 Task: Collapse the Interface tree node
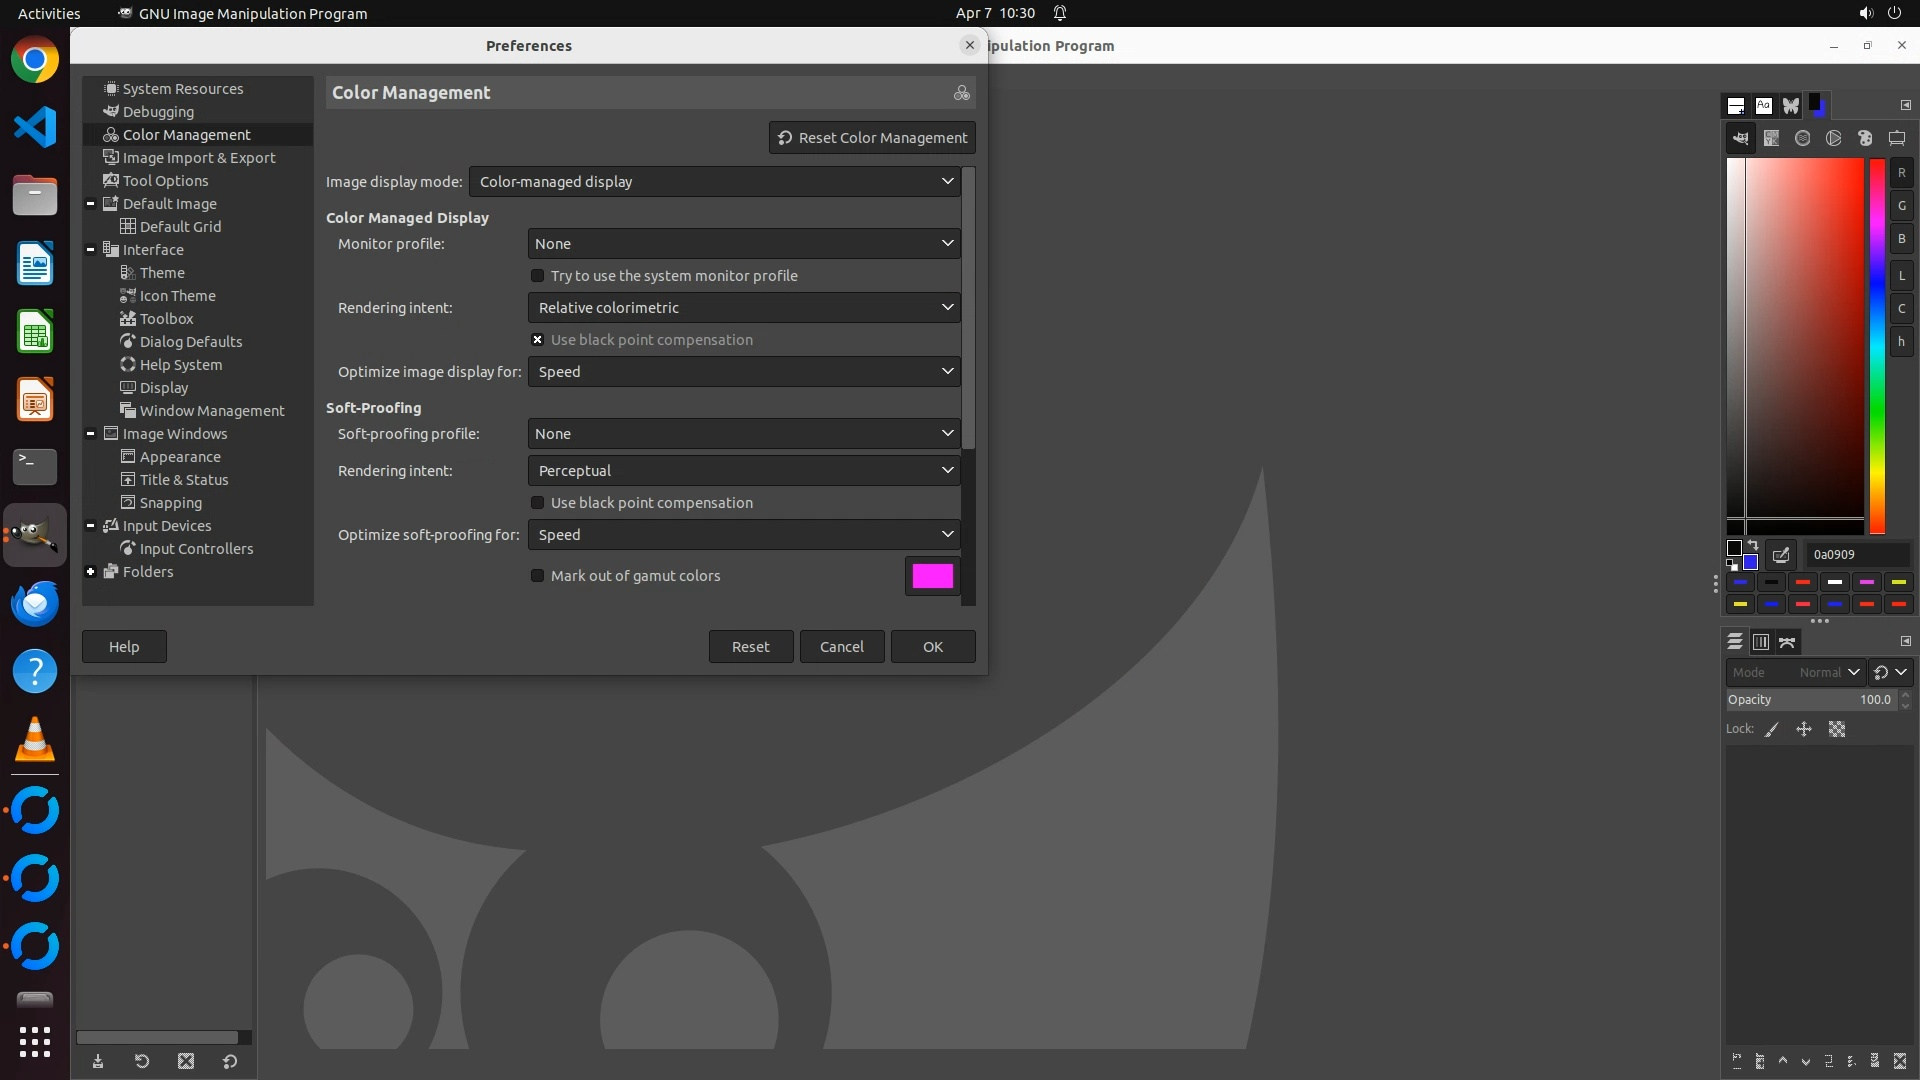91,250
